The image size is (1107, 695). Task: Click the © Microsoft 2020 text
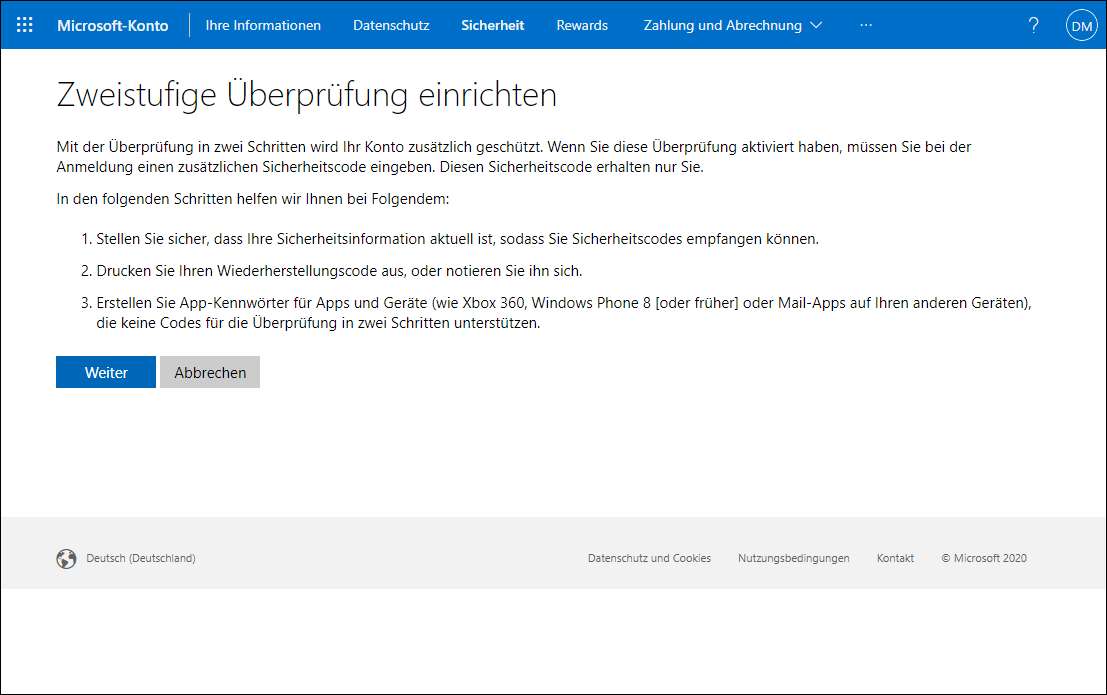point(984,558)
